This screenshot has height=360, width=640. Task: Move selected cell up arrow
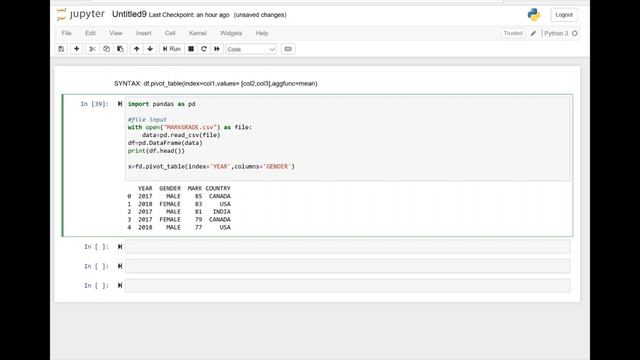pos(137,49)
